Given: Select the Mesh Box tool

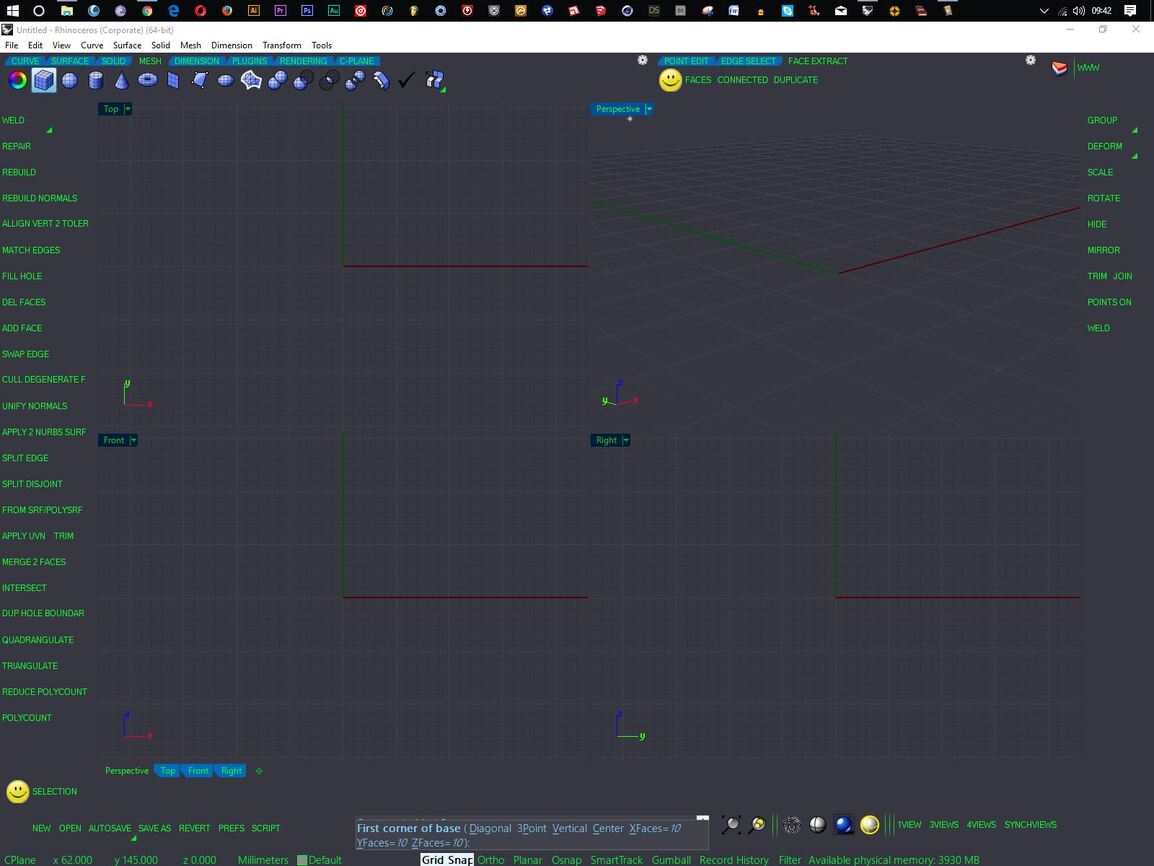Looking at the screenshot, I should pos(43,80).
